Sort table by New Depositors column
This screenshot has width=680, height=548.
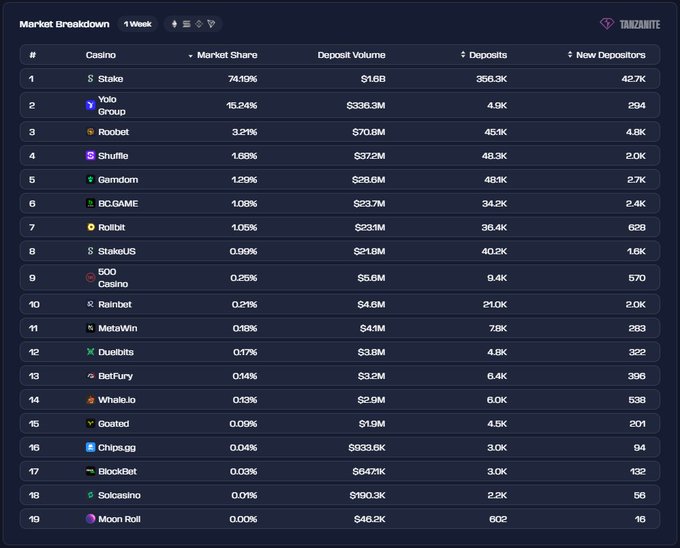click(606, 55)
